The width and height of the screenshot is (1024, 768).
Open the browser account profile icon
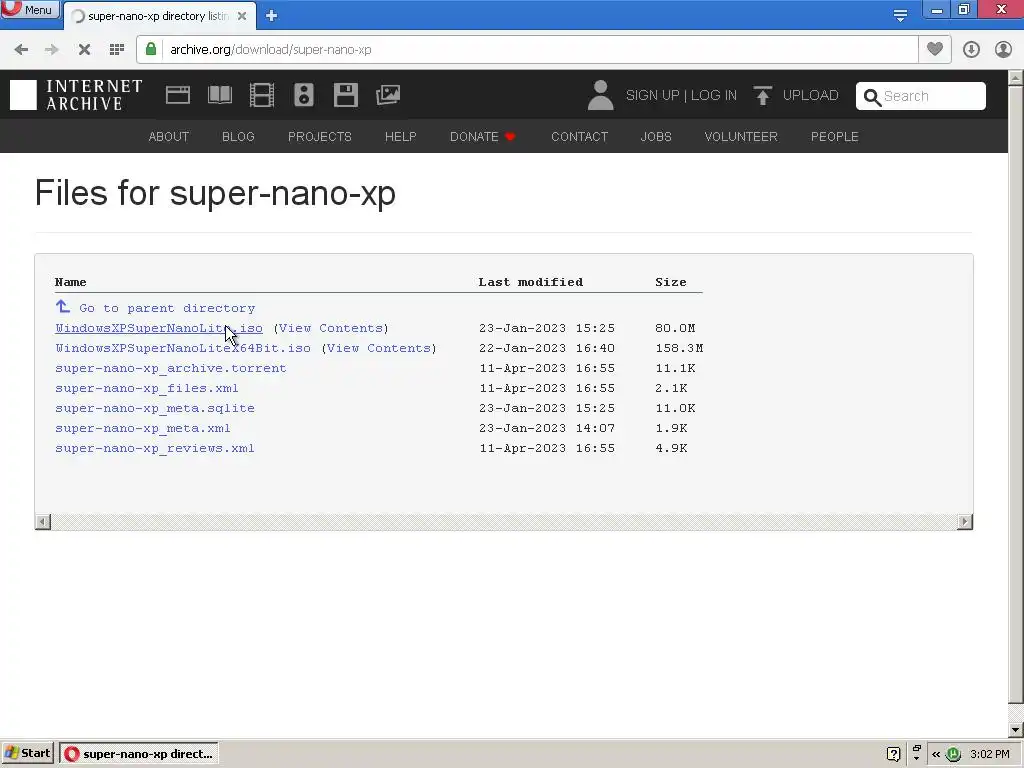pyautogui.click(x=1003, y=49)
